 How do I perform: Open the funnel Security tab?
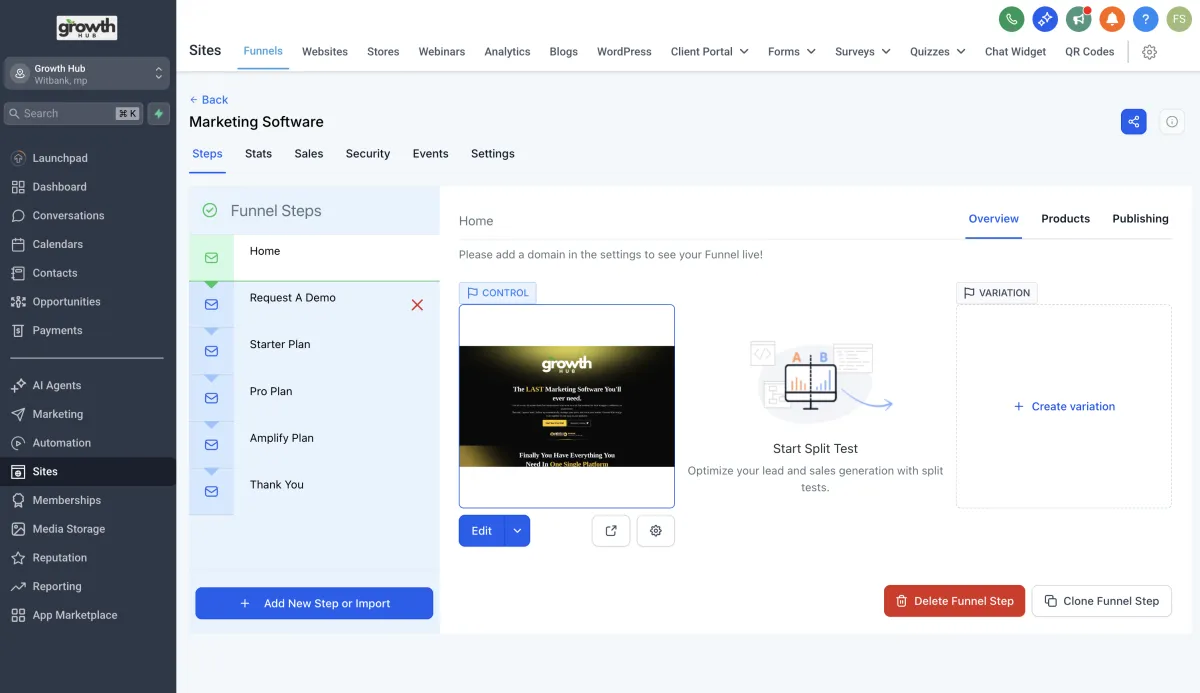pyautogui.click(x=368, y=154)
